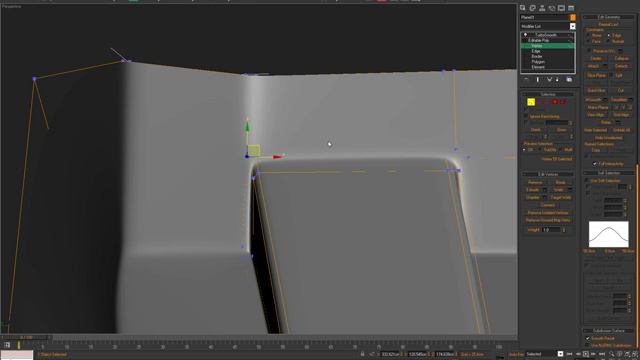Screen dimensions: 640x360
Task: Select the yellow Vertex selection icon
Action: click(531, 102)
